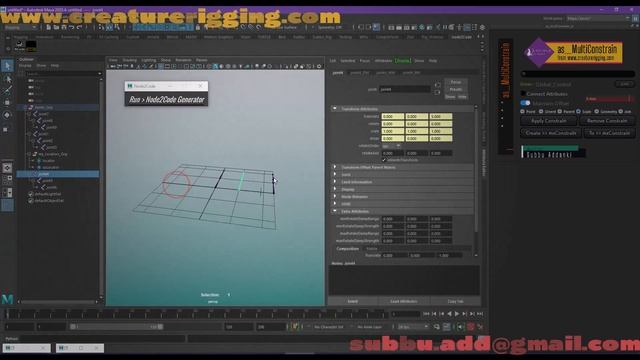Activate the Rotate tool in toolbox

pos(7,116)
